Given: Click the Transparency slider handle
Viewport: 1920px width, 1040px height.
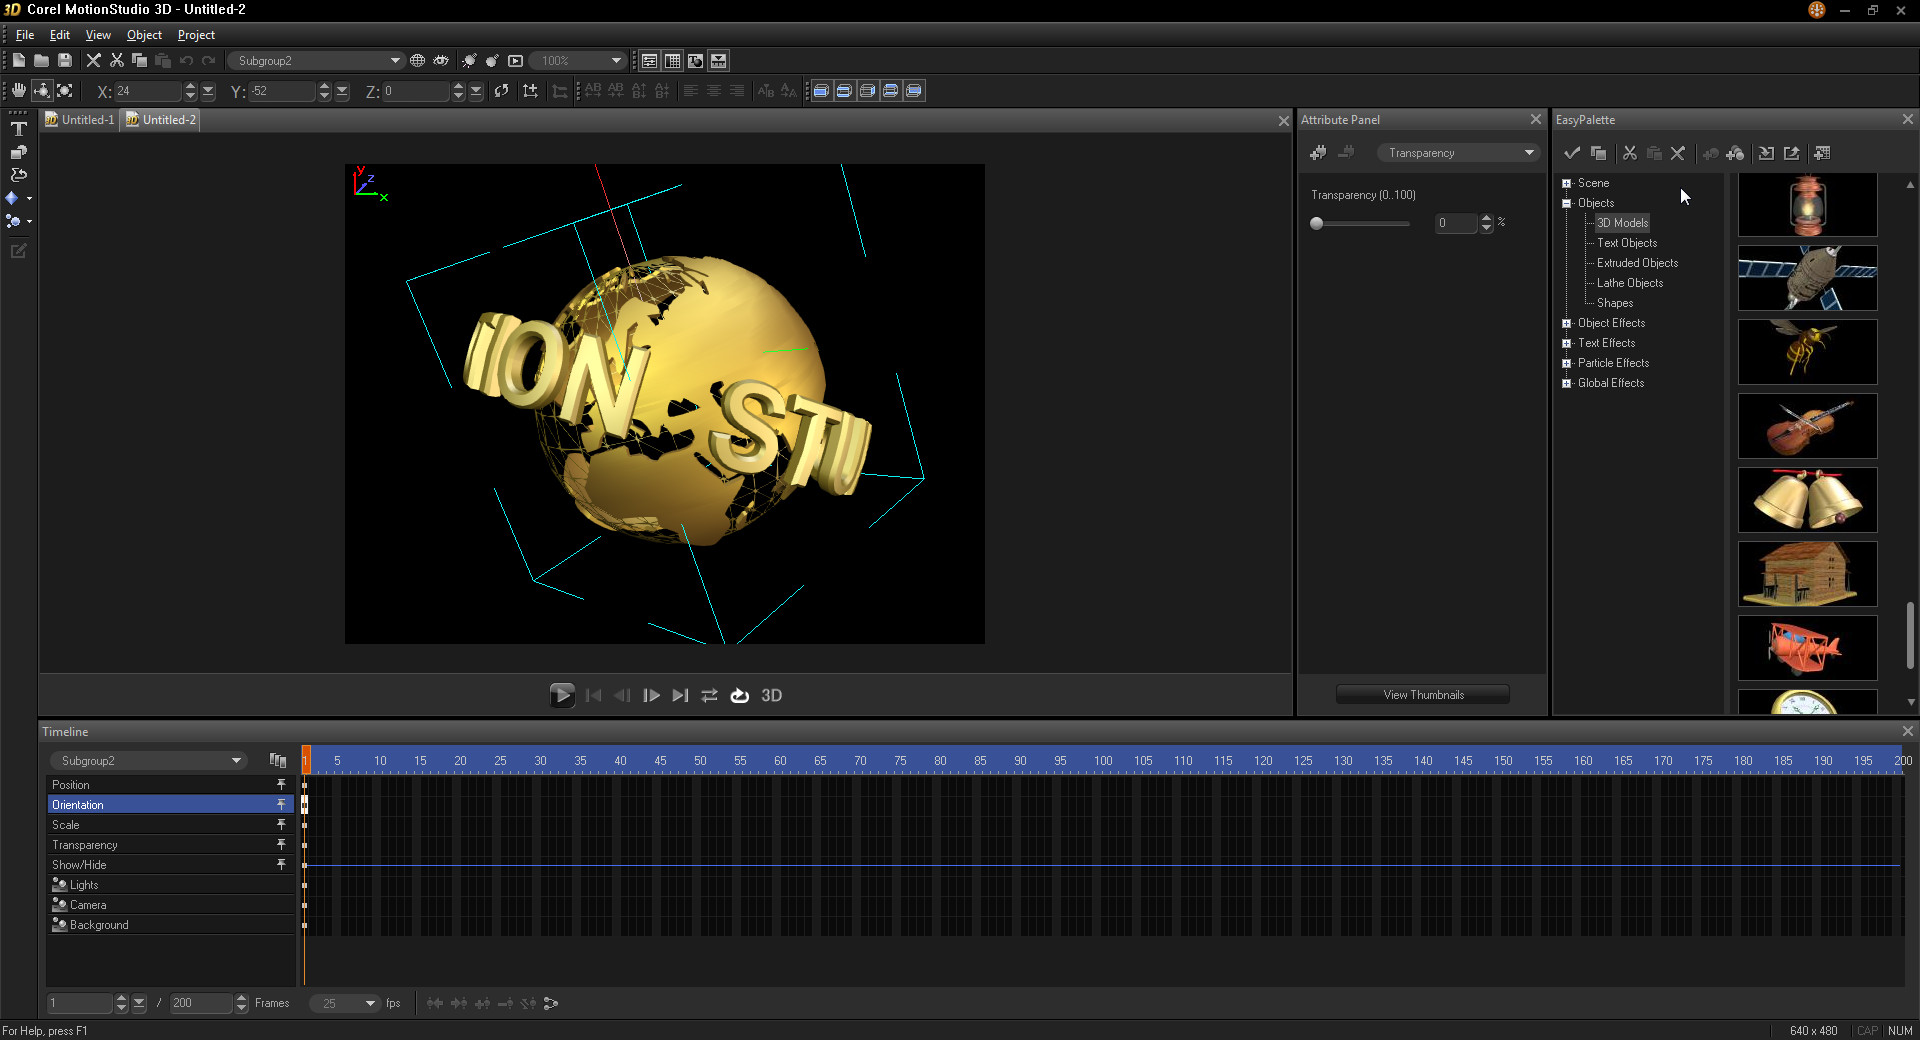Looking at the screenshot, I should 1317,223.
